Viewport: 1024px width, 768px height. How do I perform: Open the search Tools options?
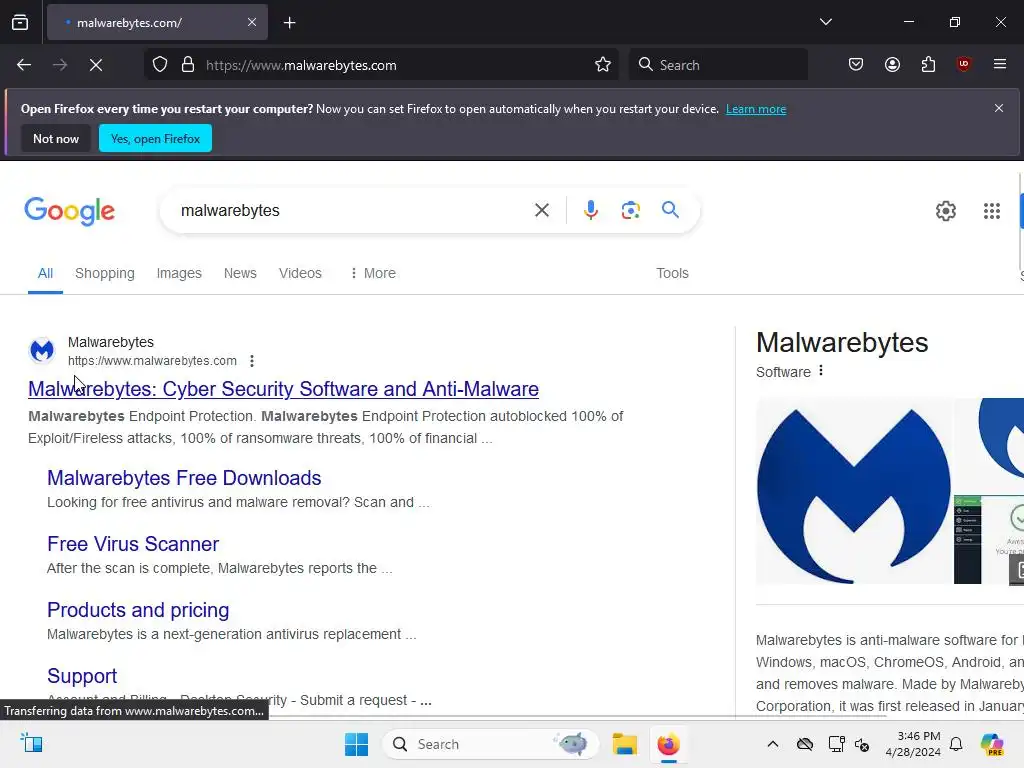(x=672, y=273)
